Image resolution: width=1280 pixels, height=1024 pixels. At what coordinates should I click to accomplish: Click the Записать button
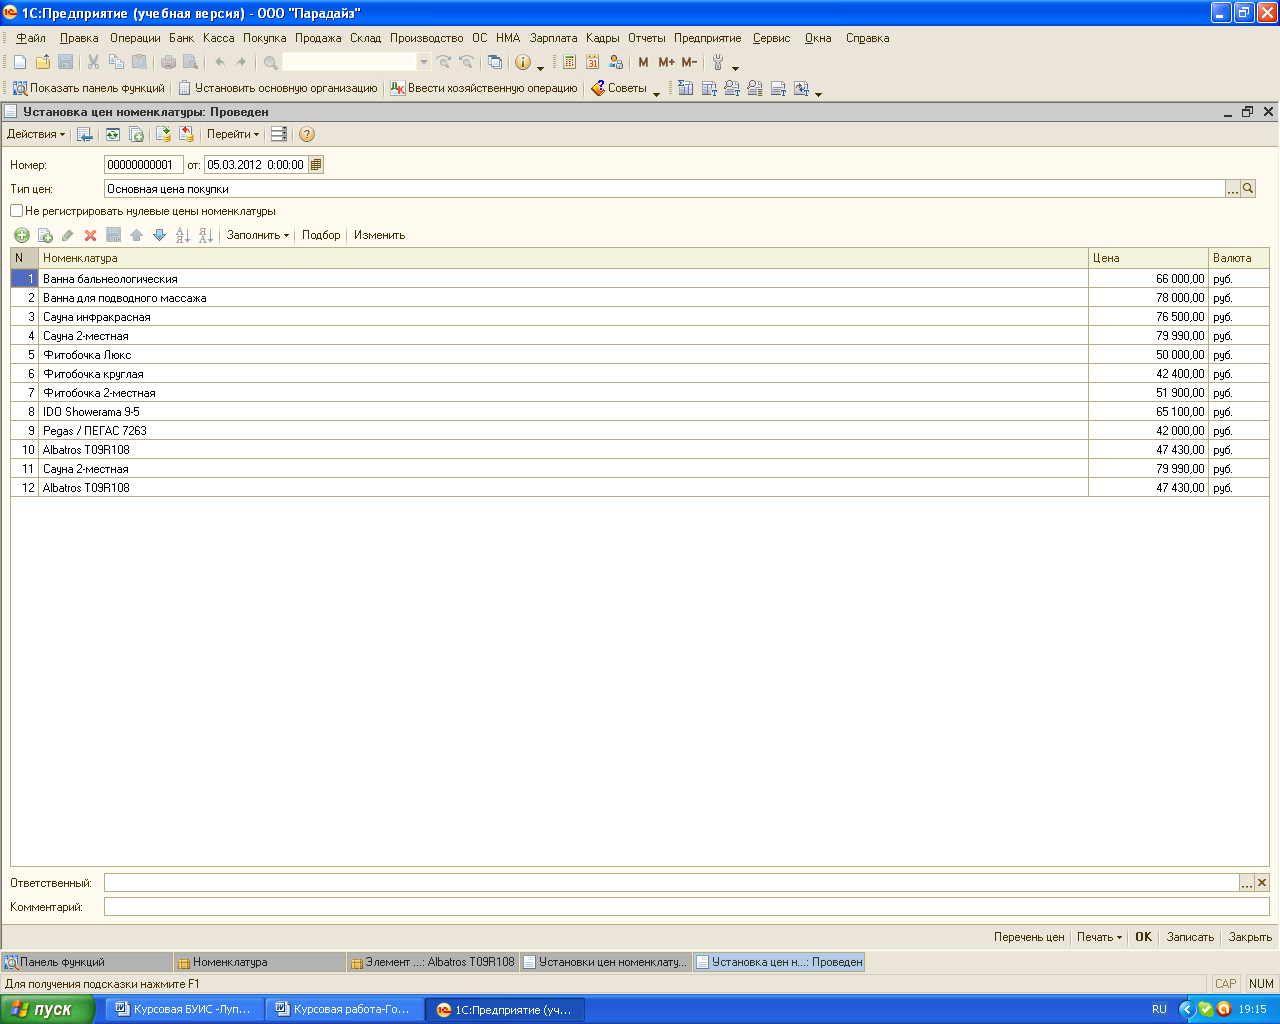(x=1190, y=937)
